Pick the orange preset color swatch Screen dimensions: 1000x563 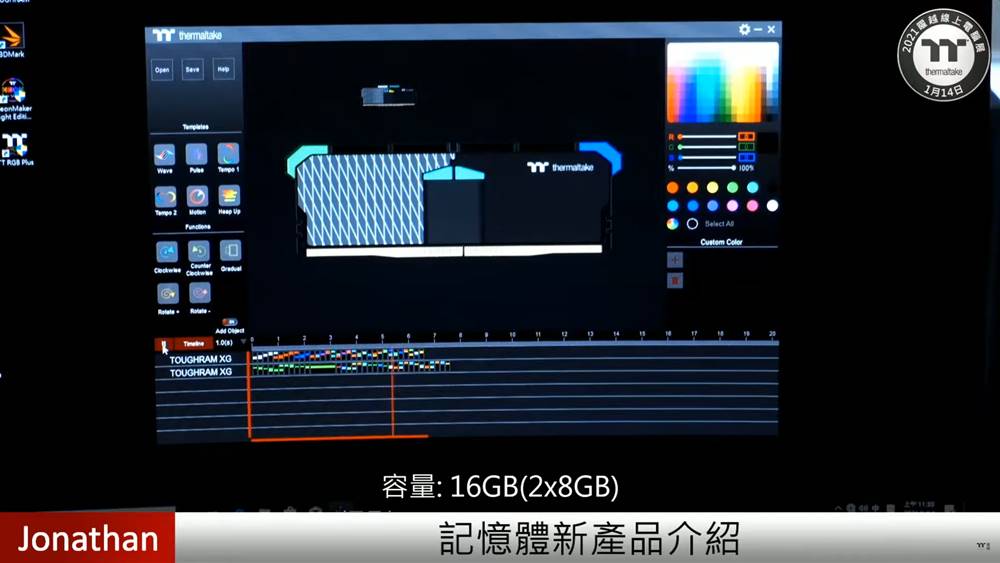tap(673, 187)
